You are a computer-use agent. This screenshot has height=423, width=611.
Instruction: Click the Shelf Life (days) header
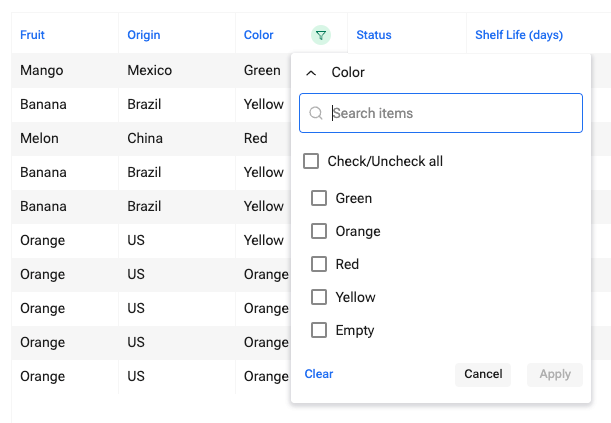pos(518,35)
